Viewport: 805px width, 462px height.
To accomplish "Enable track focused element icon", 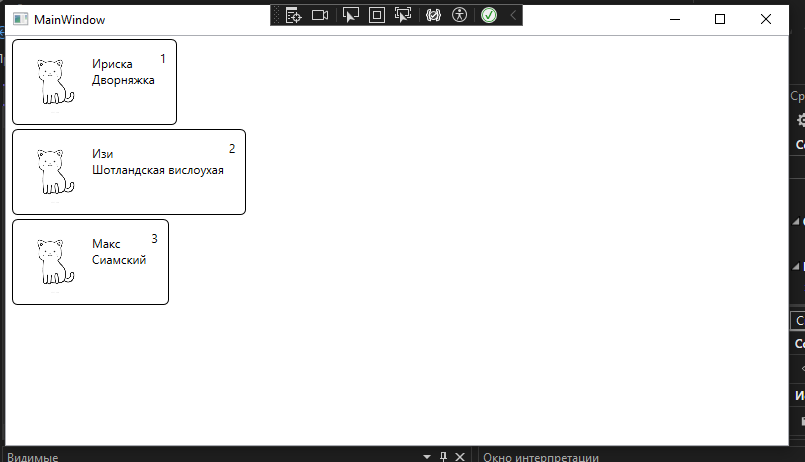I will point(403,15).
